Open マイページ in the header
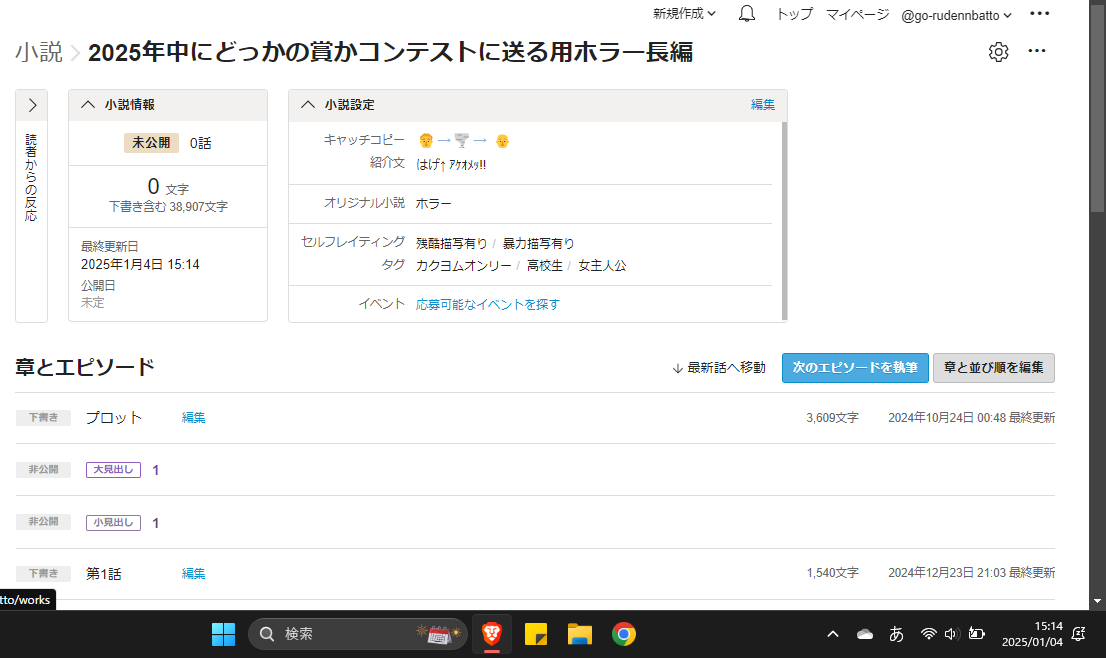 (857, 14)
